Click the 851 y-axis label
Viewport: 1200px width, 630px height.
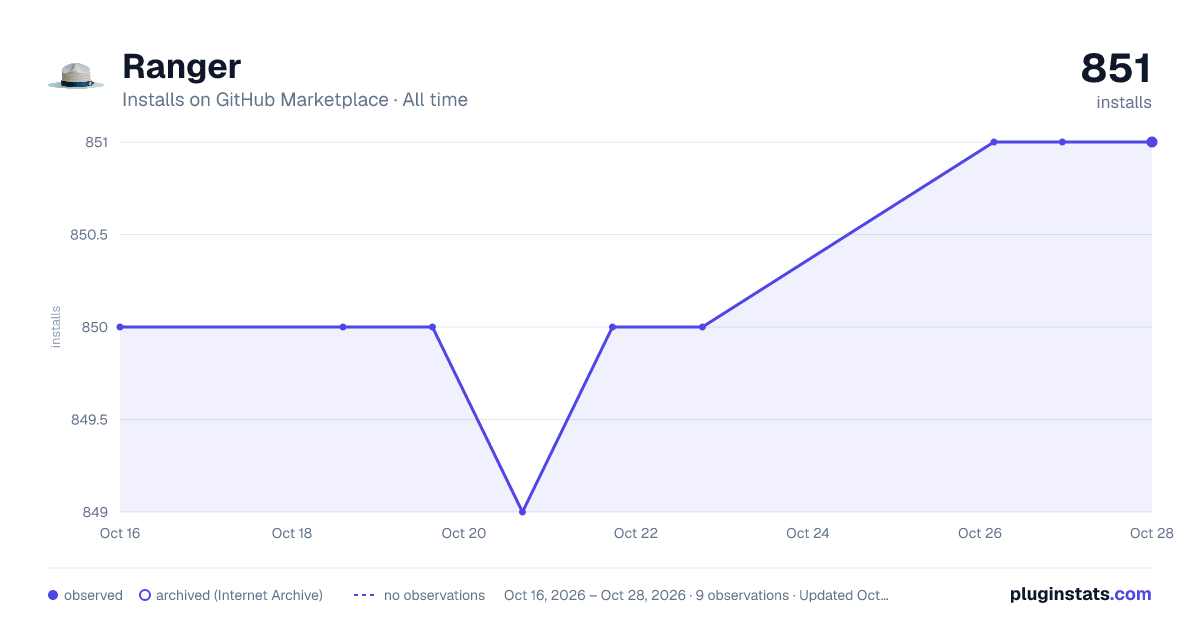[96, 142]
